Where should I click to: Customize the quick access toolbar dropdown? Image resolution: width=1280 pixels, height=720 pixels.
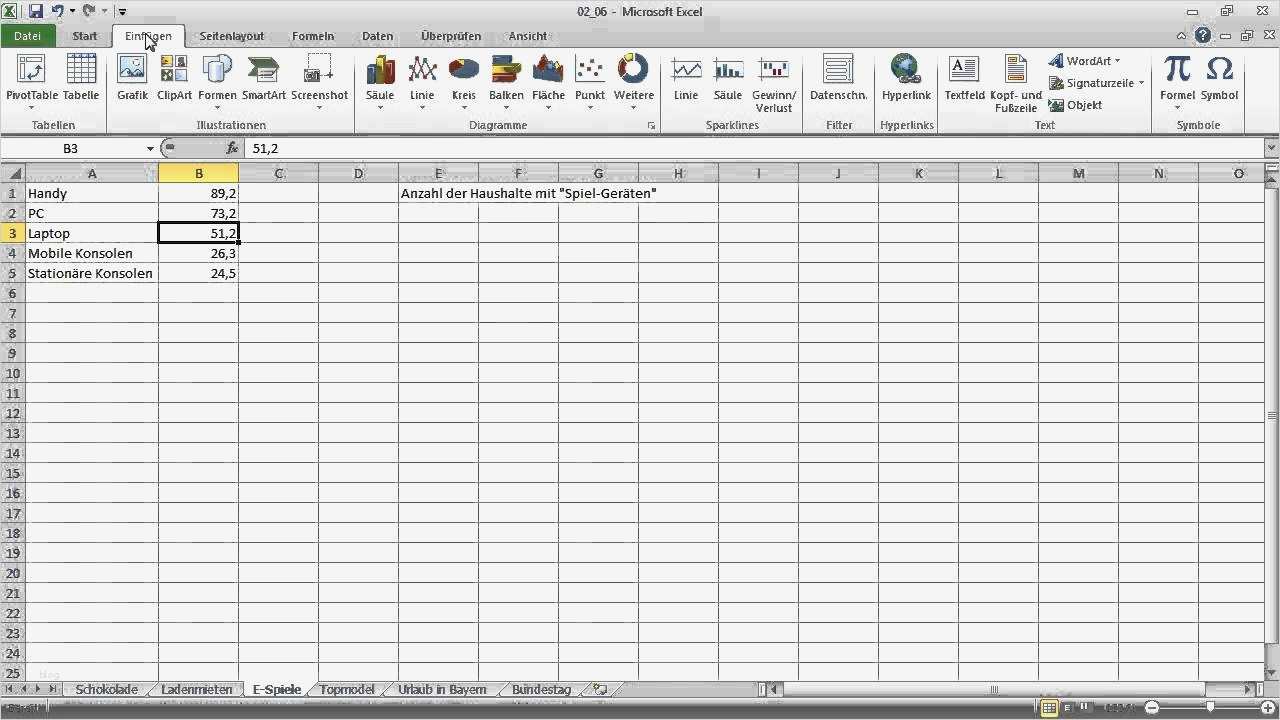[122, 12]
